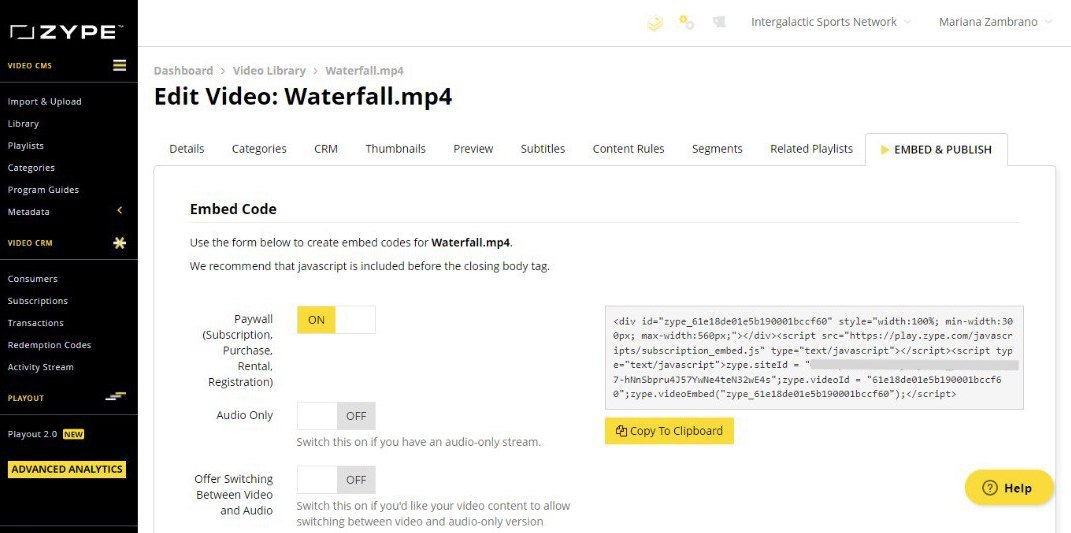Click the Embed Code heading

click(x=233, y=209)
